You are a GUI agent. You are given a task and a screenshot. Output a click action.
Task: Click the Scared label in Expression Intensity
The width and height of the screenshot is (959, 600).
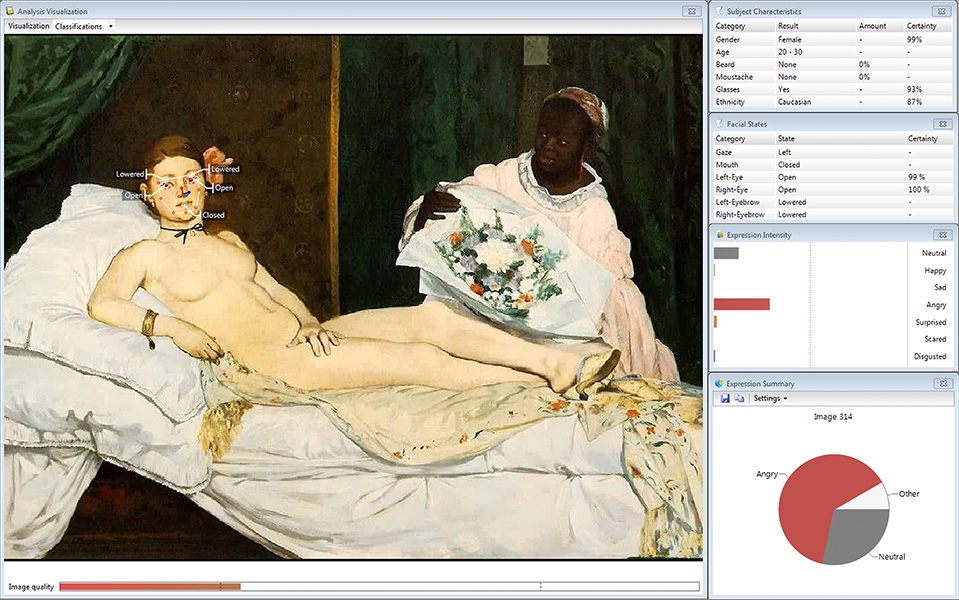point(935,339)
